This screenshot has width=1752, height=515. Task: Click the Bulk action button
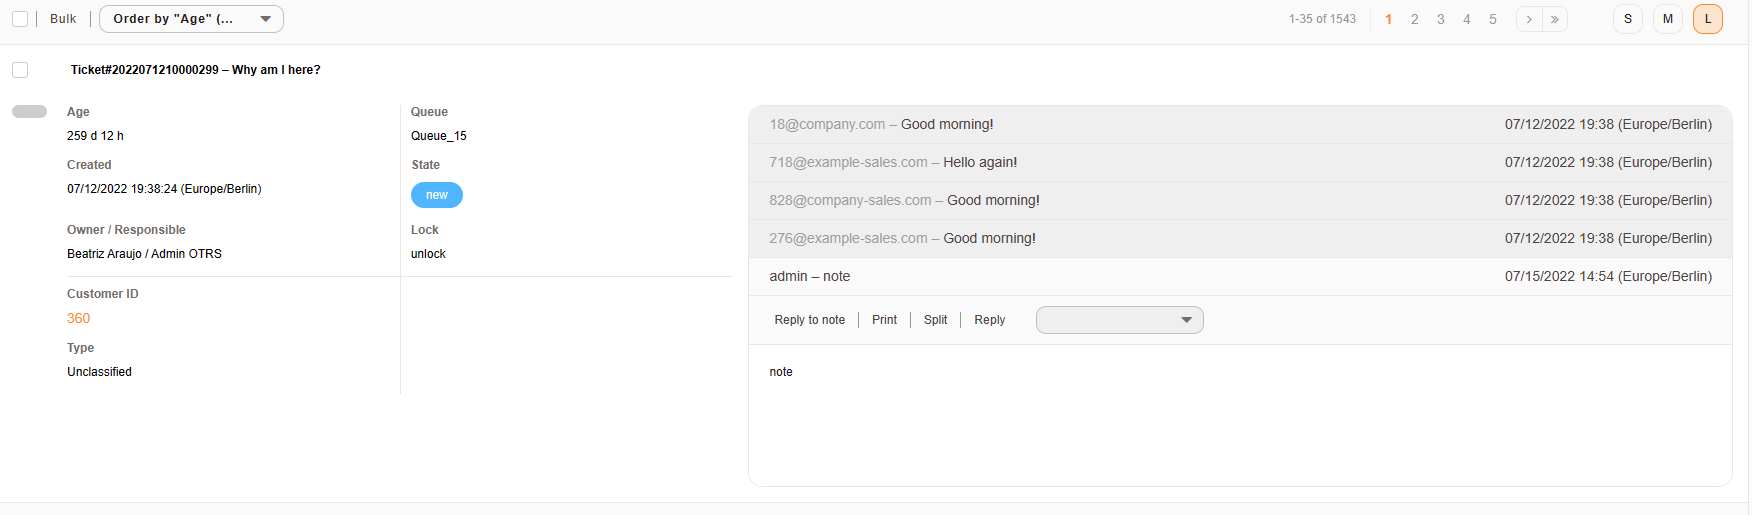click(x=63, y=19)
